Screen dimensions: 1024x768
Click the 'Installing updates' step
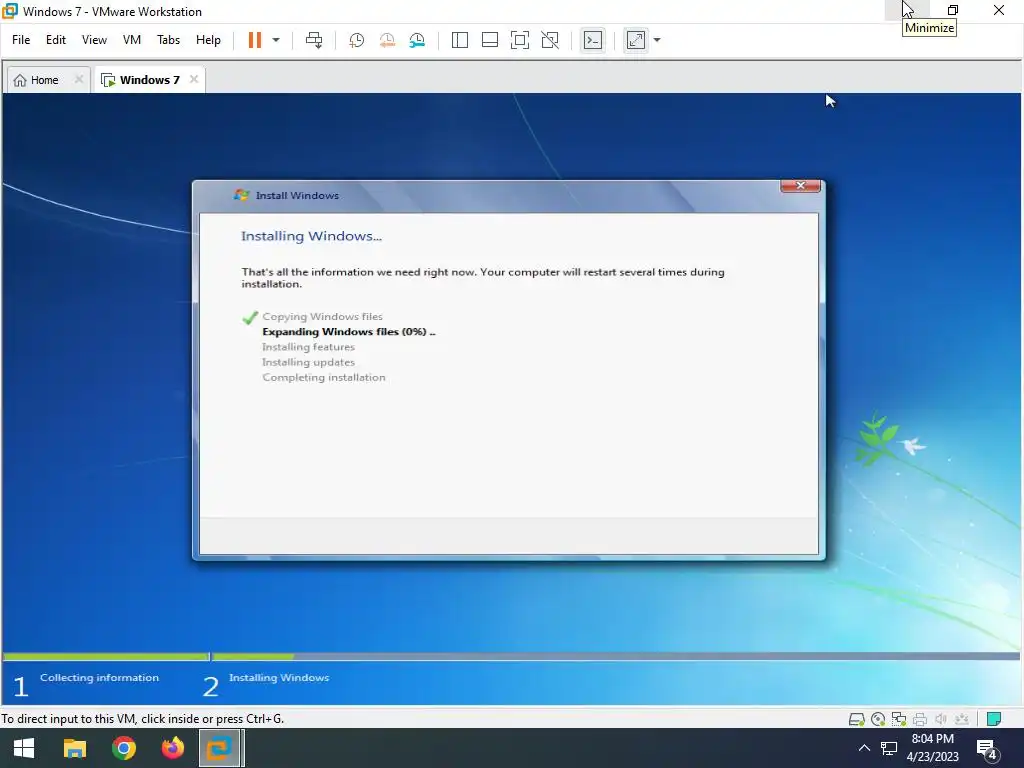[308, 362]
